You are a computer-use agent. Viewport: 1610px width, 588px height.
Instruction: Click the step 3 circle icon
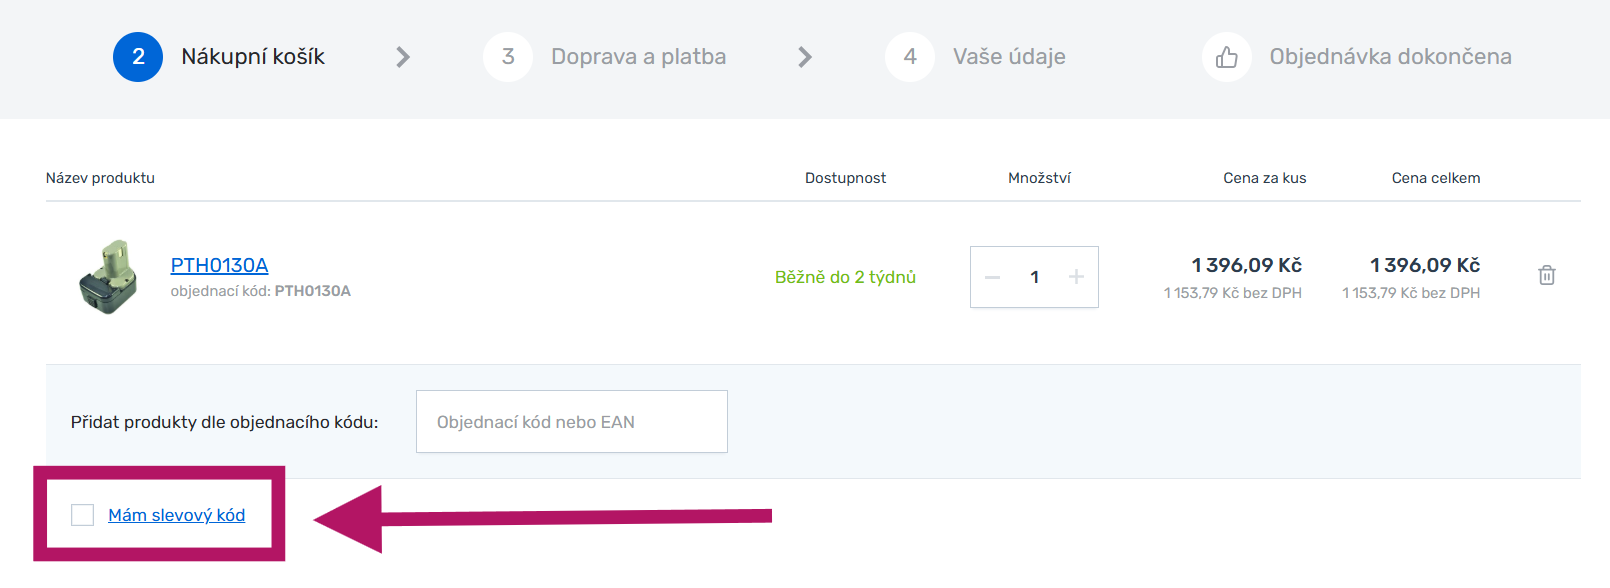[x=508, y=57]
